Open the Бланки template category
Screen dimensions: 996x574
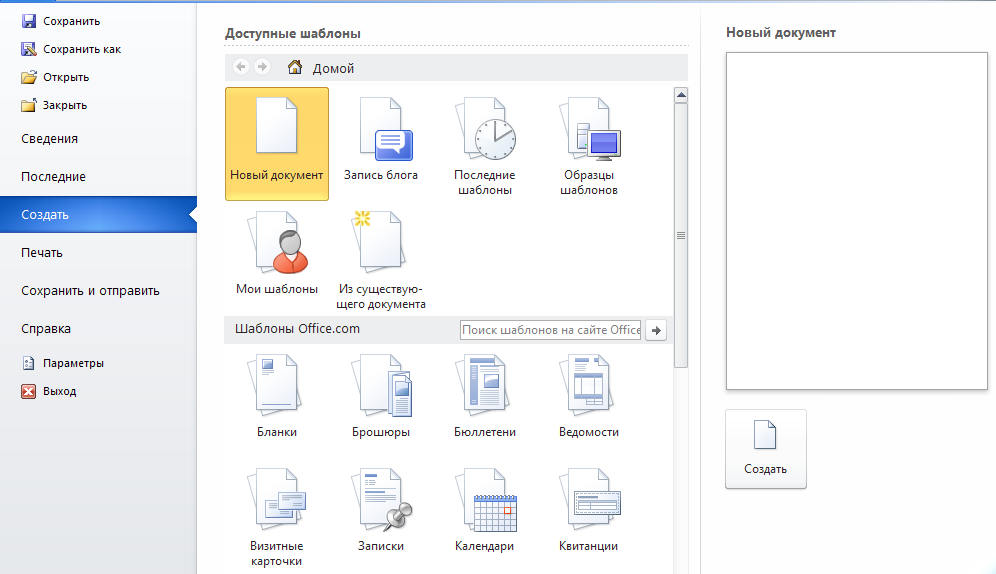tap(277, 396)
